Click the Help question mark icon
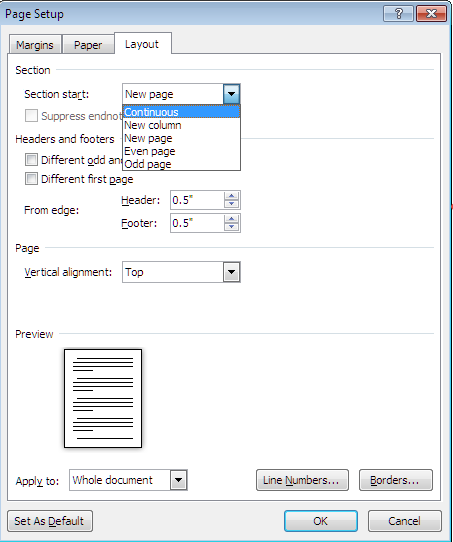This screenshot has width=453, height=542. click(x=398, y=14)
